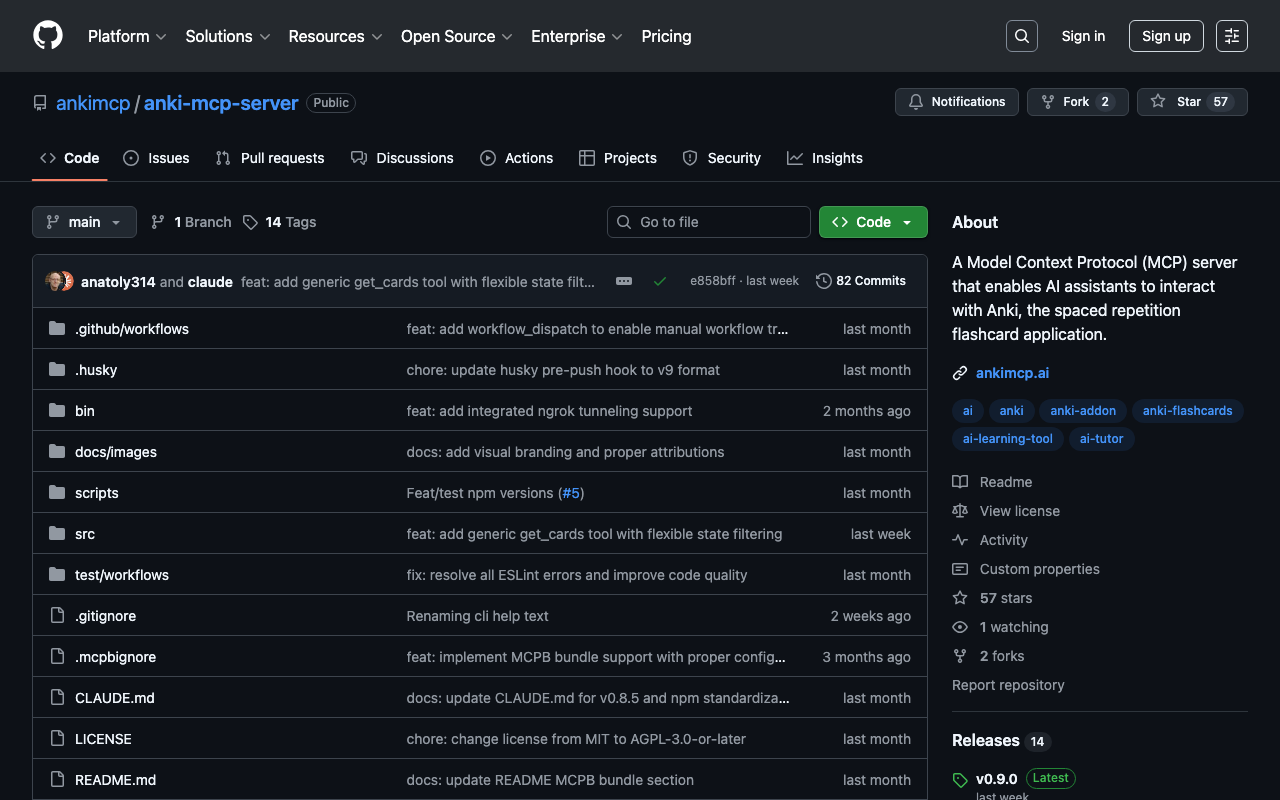Open the search magnifier icon
The height and width of the screenshot is (800, 1280).
coord(1021,36)
